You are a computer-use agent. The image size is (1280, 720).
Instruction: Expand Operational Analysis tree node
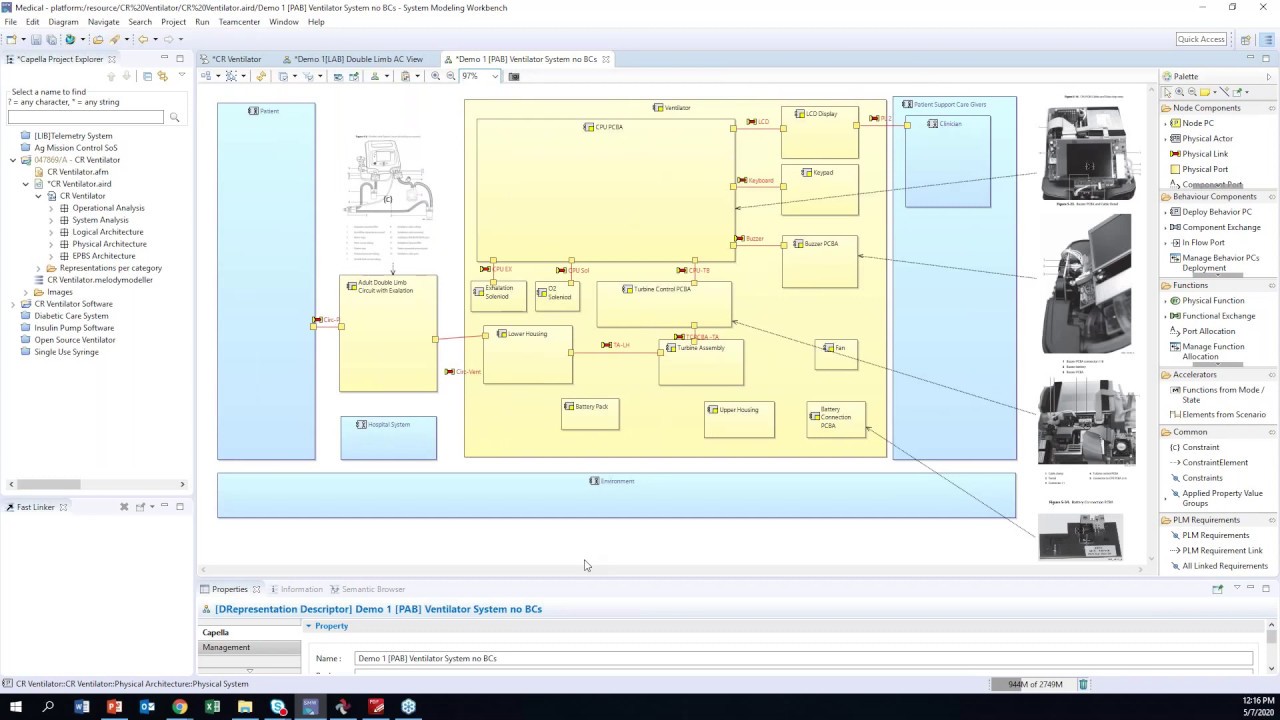[51, 208]
